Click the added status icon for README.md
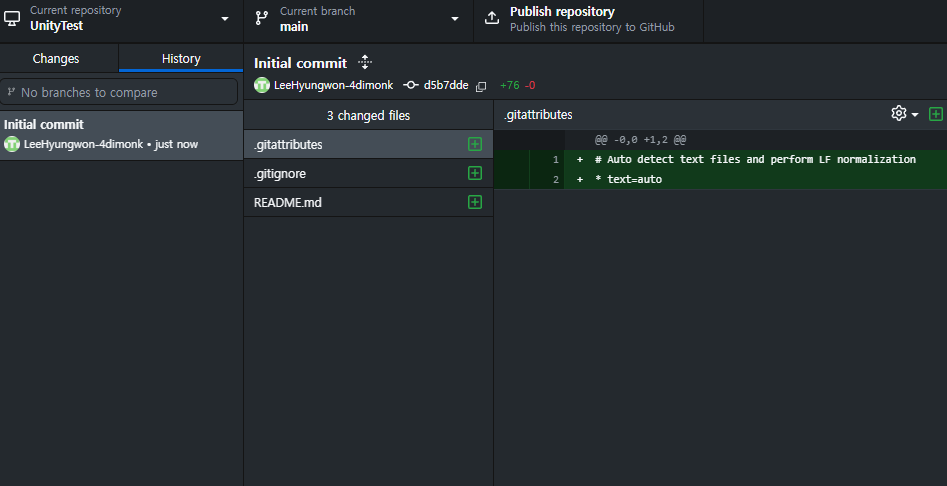 click(x=475, y=202)
